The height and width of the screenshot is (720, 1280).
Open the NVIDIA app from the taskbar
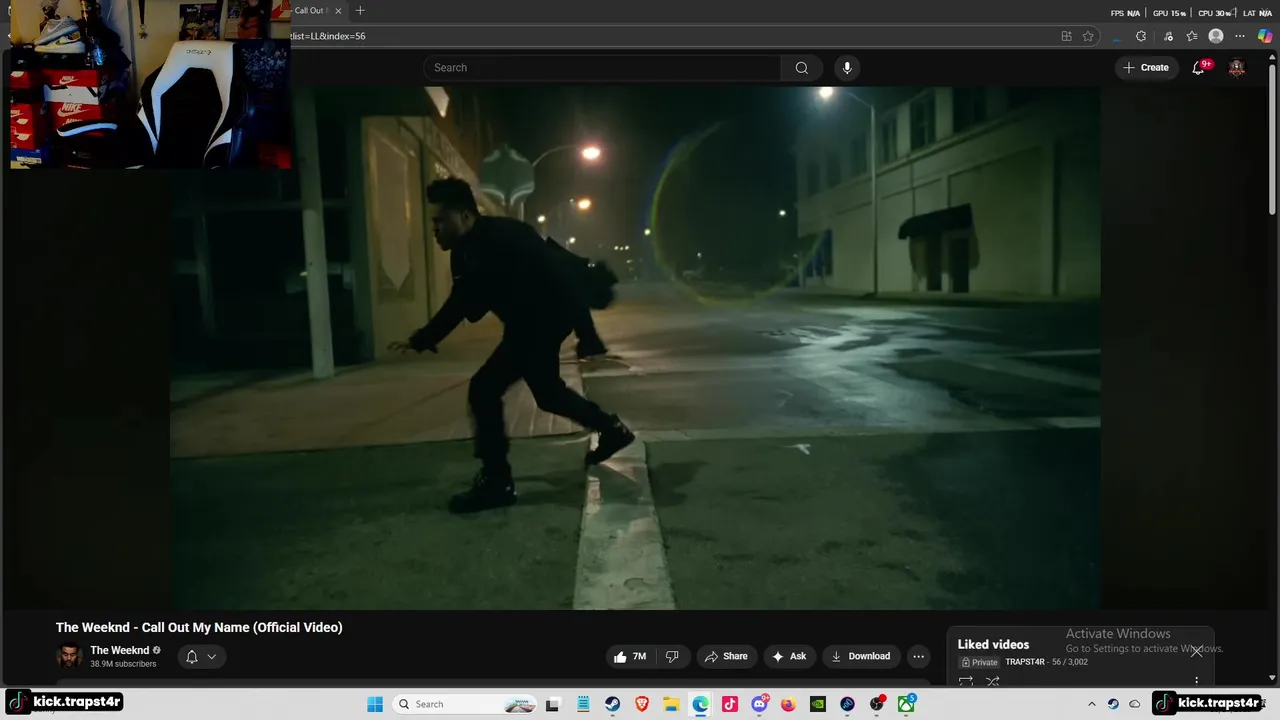point(818,704)
